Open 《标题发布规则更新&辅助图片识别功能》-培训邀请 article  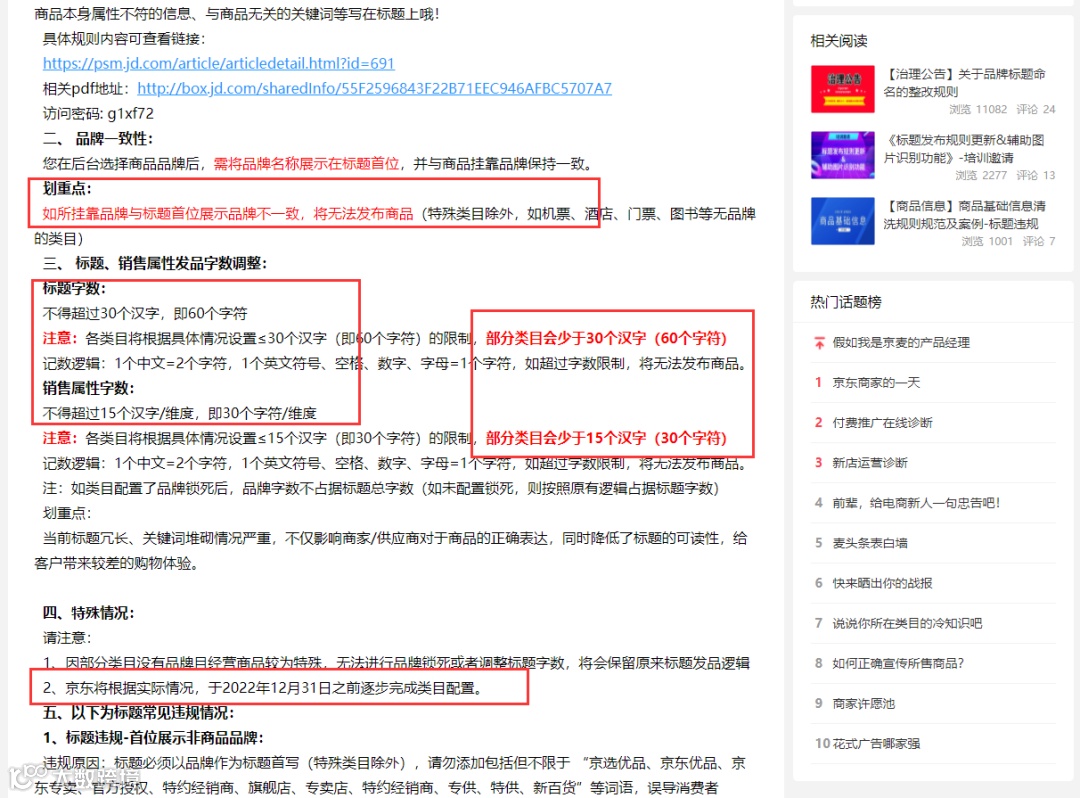[964, 149]
